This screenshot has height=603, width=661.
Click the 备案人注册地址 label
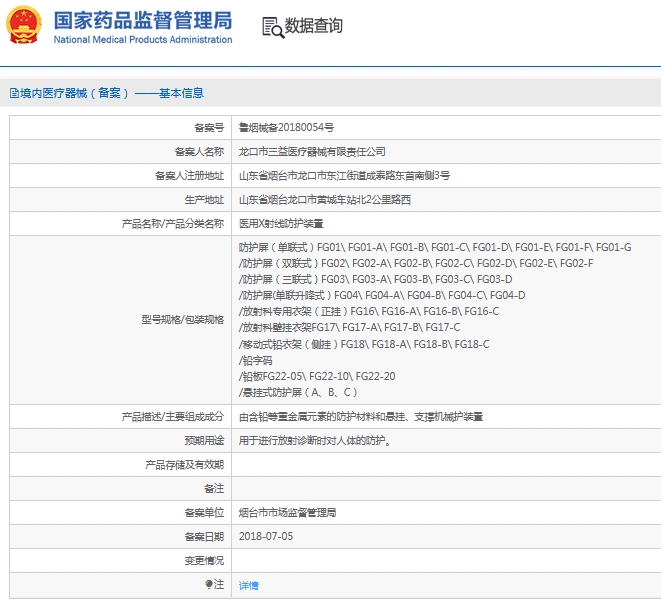(190, 175)
